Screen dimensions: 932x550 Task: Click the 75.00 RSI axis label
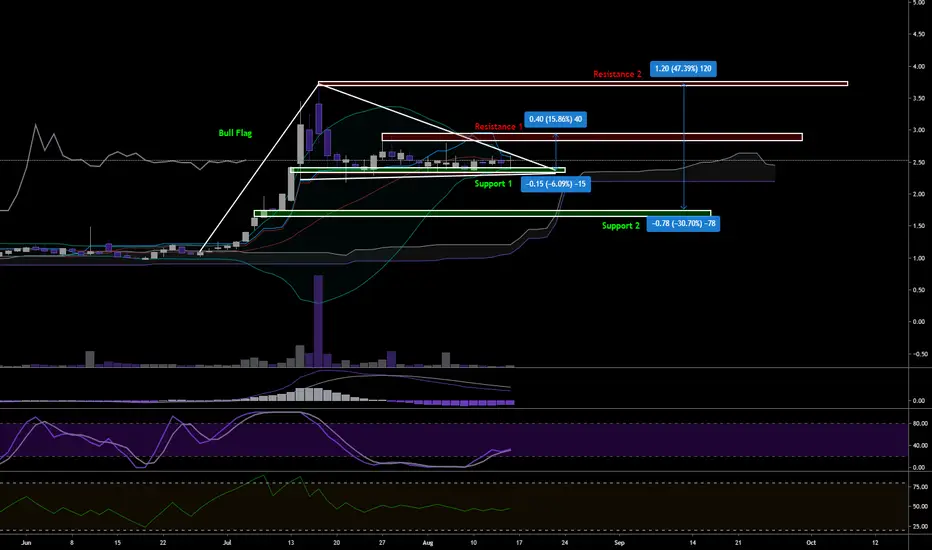pos(920,487)
